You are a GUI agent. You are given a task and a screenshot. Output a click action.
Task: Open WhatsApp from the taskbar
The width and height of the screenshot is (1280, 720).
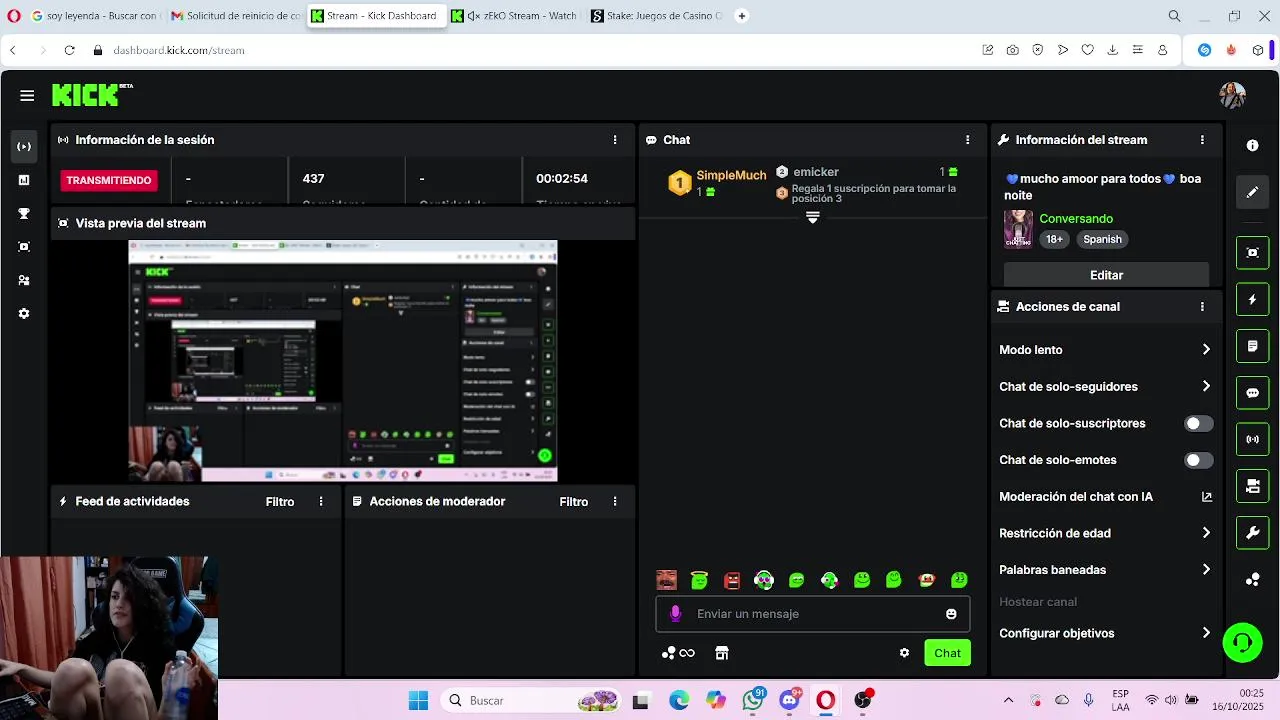(753, 700)
